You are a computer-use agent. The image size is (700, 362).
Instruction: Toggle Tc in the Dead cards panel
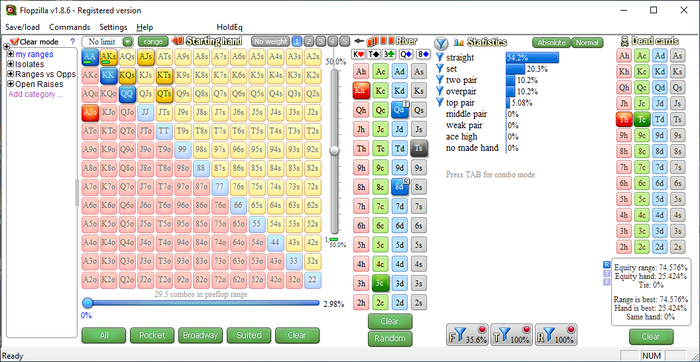(x=642, y=119)
